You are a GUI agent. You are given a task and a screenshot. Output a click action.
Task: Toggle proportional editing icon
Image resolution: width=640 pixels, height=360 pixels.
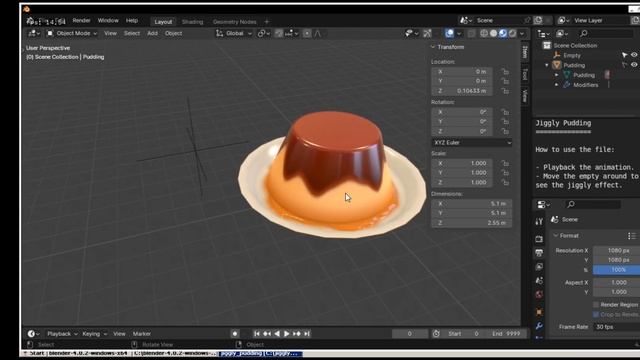(307, 33)
